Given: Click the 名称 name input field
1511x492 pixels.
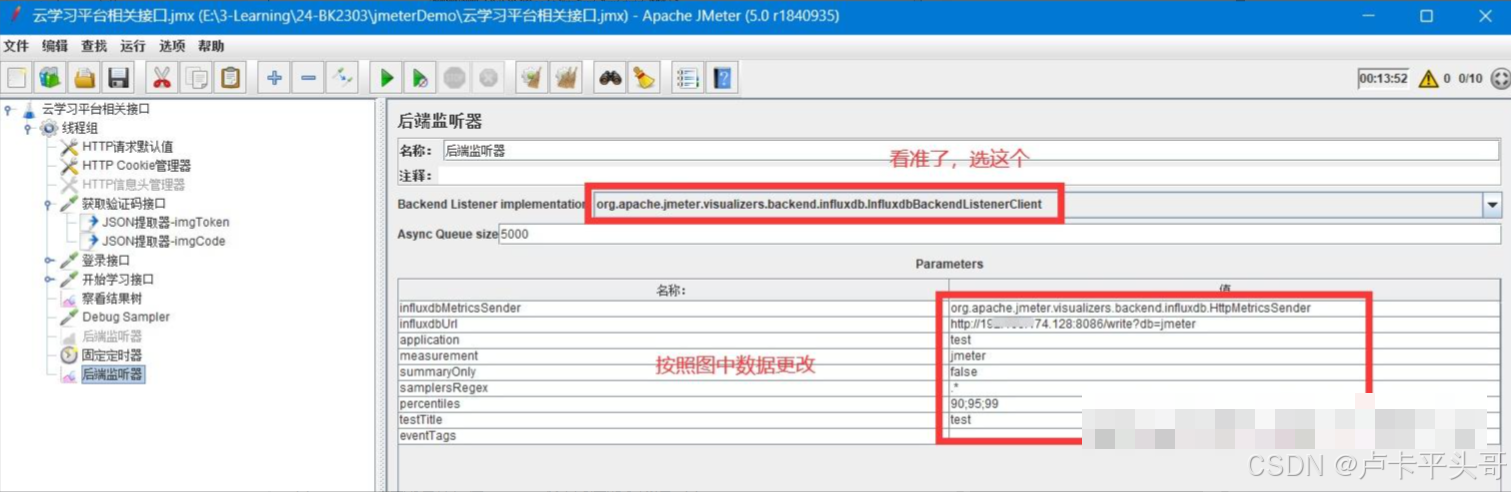Looking at the screenshot, I should pos(970,151).
